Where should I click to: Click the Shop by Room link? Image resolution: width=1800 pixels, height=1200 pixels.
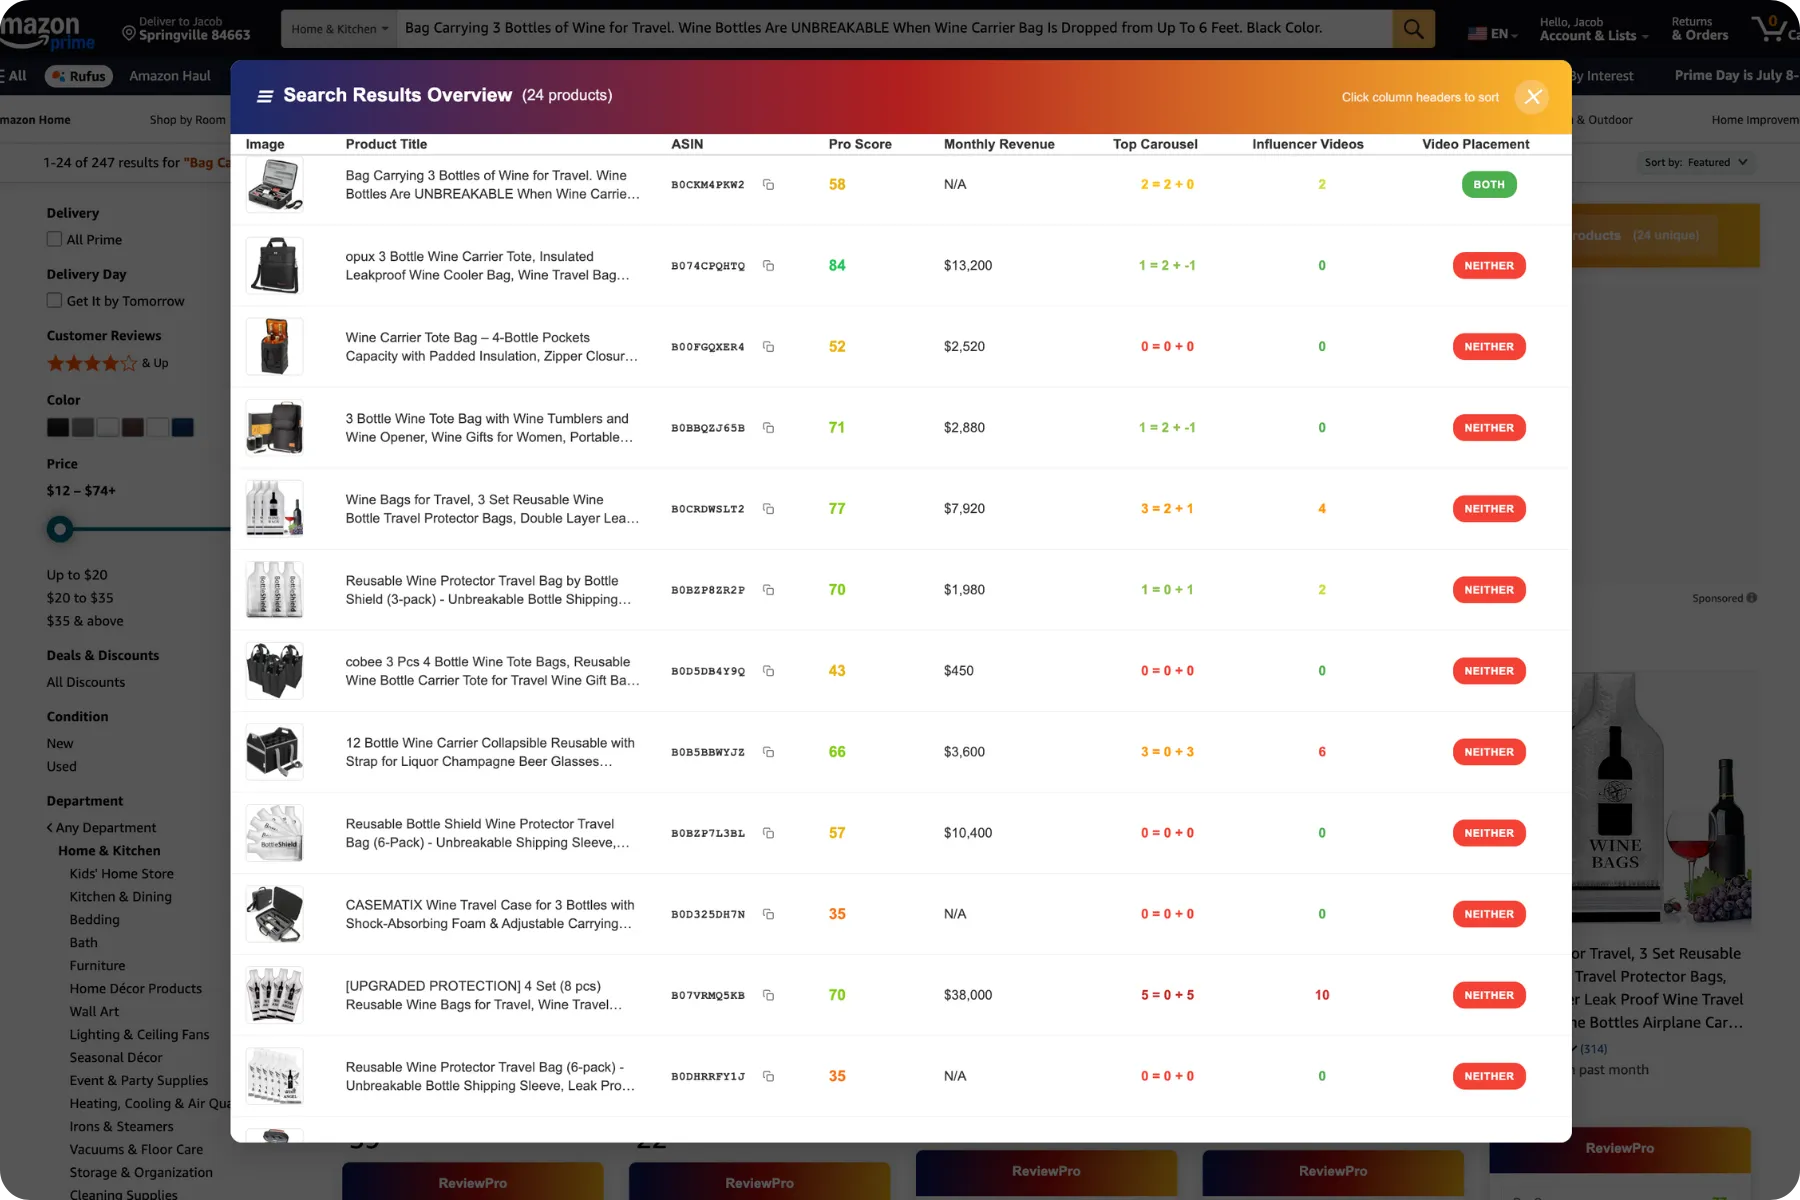[x=187, y=120]
